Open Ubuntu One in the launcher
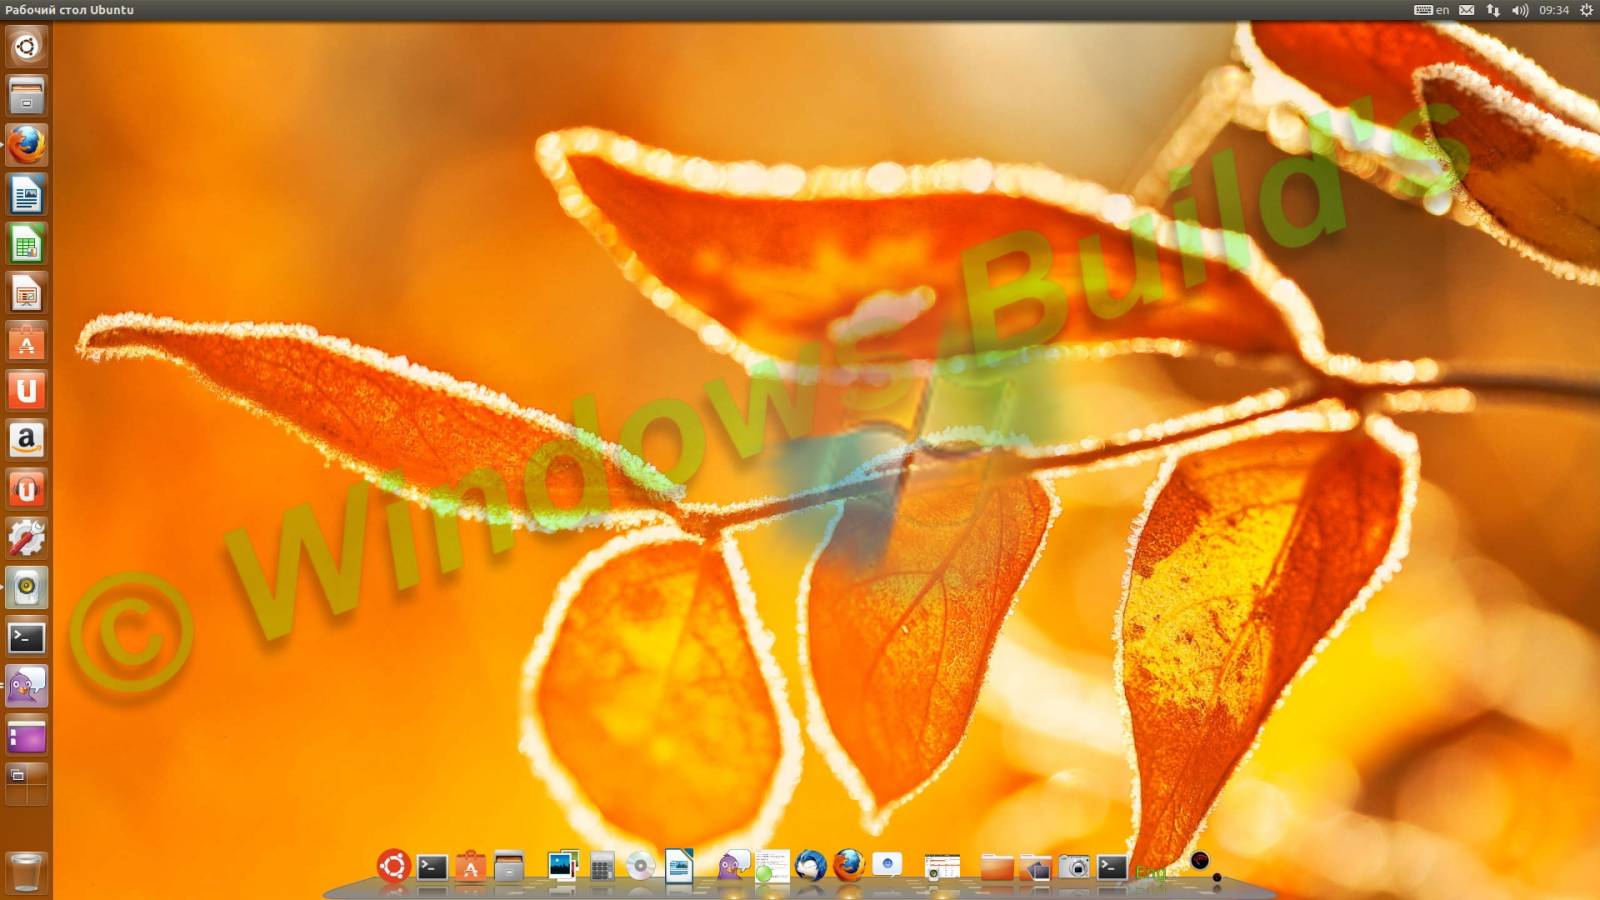Image resolution: width=1600 pixels, height=900 pixels. 26,390
